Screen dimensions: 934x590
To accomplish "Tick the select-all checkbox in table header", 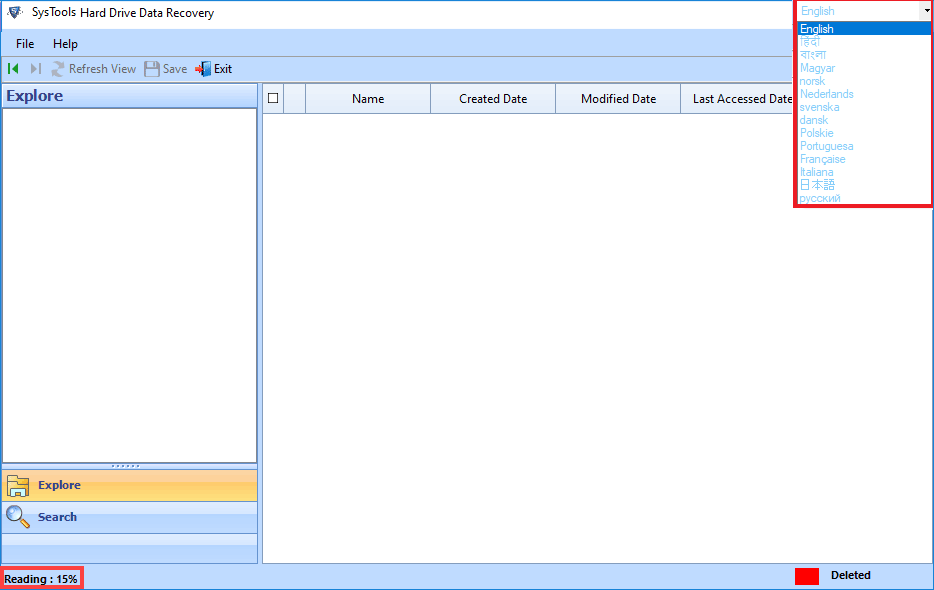I will (x=273, y=98).
